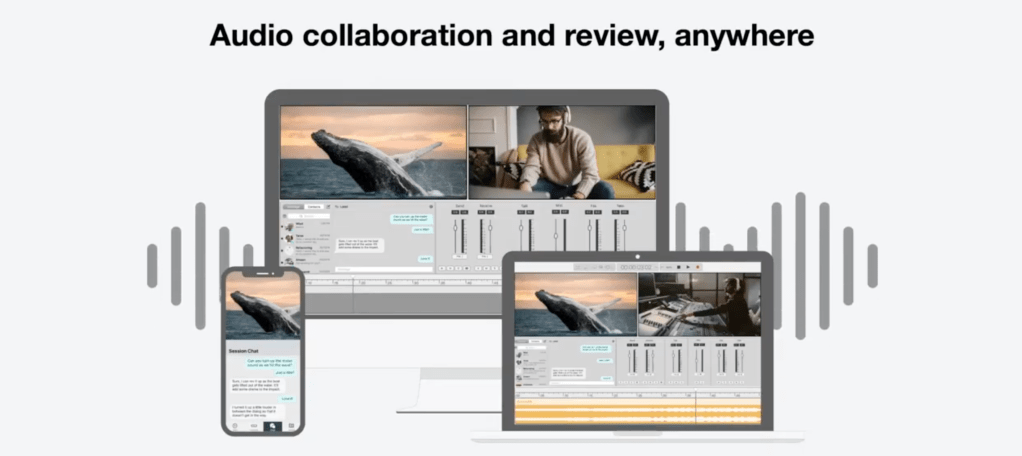Screen dimensions: 1022x456
Task: Tap the leftmost icon in phone bottom bar
Action: point(235,426)
